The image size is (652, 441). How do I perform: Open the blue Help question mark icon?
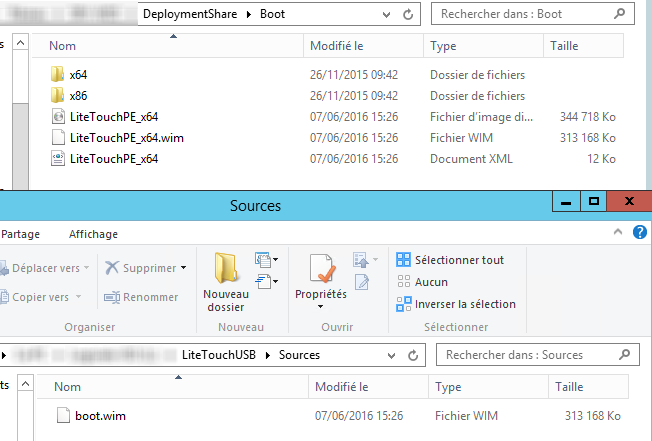tap(642, 233)
